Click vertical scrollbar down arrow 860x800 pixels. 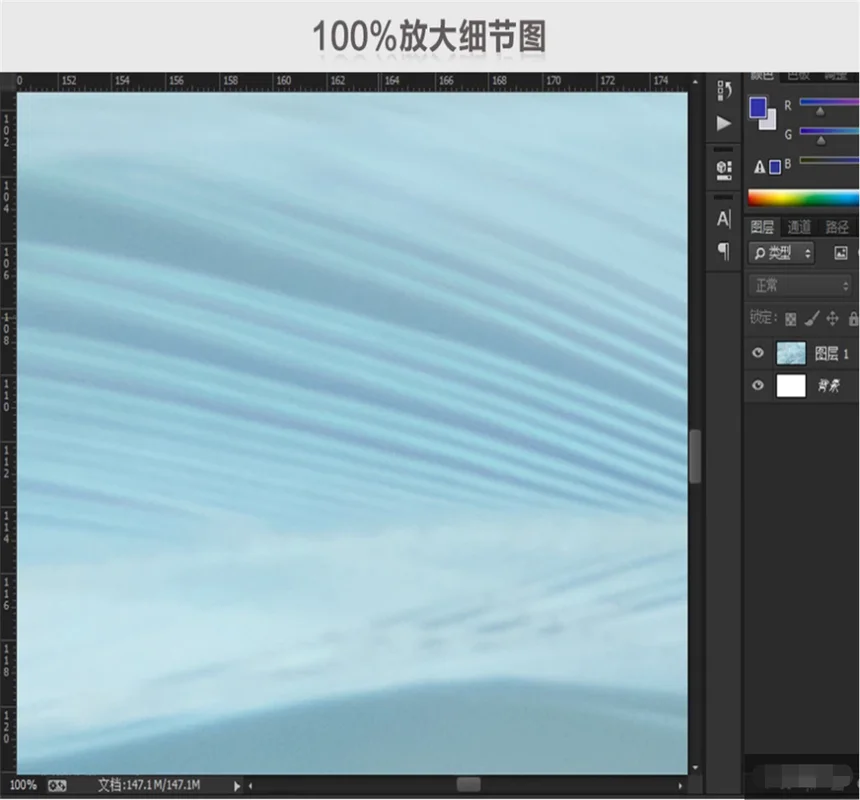pyautogui.click(x=695, y=768)
